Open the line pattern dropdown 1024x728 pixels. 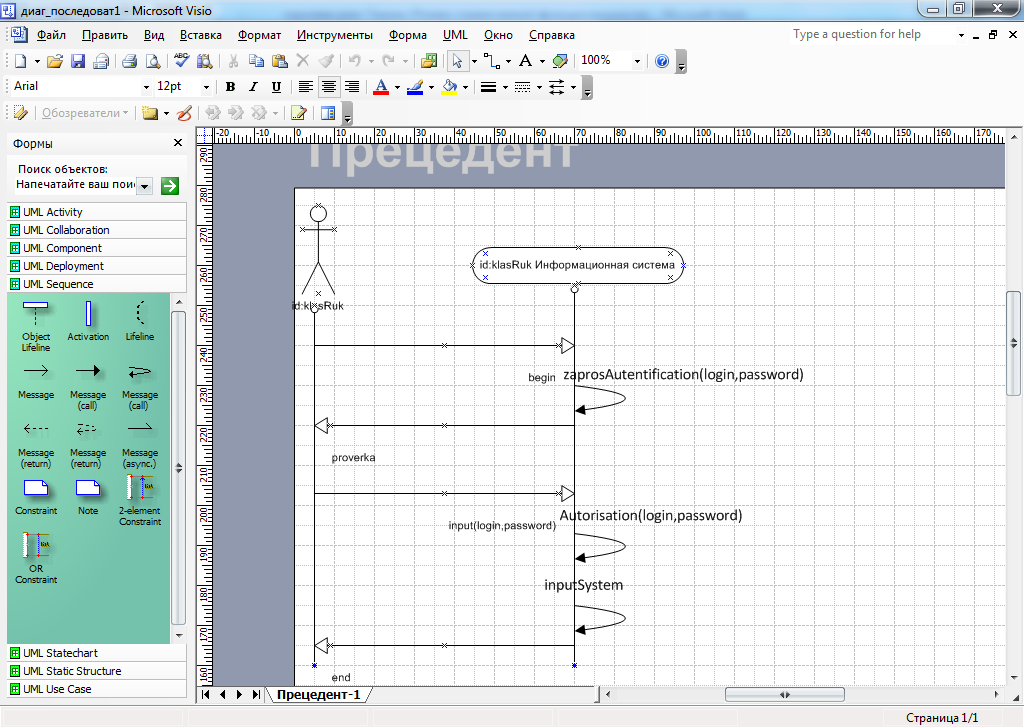pyautogui.click(x=539, y=87)
